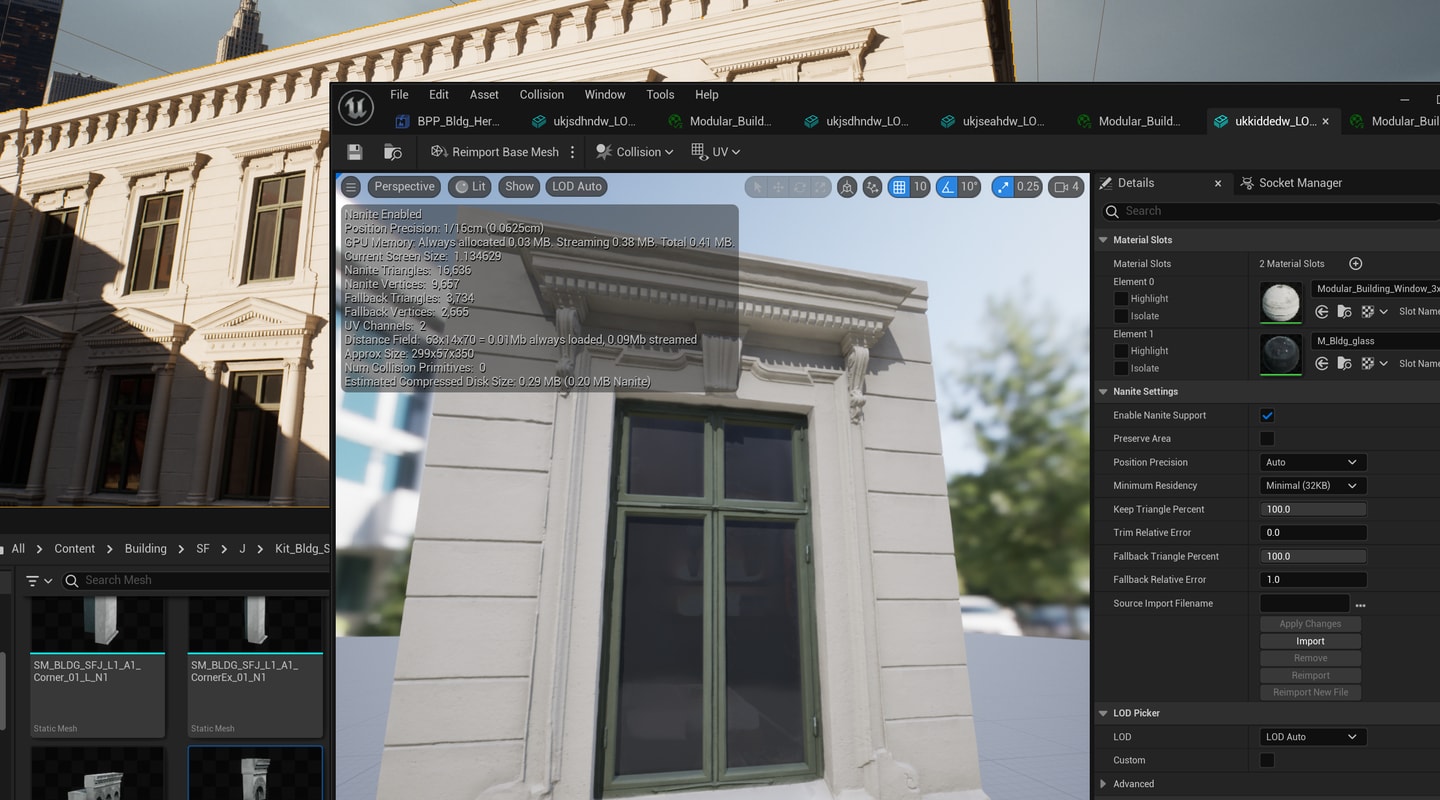Open Reimport Base Mesh three-dot options

(573, 152)
